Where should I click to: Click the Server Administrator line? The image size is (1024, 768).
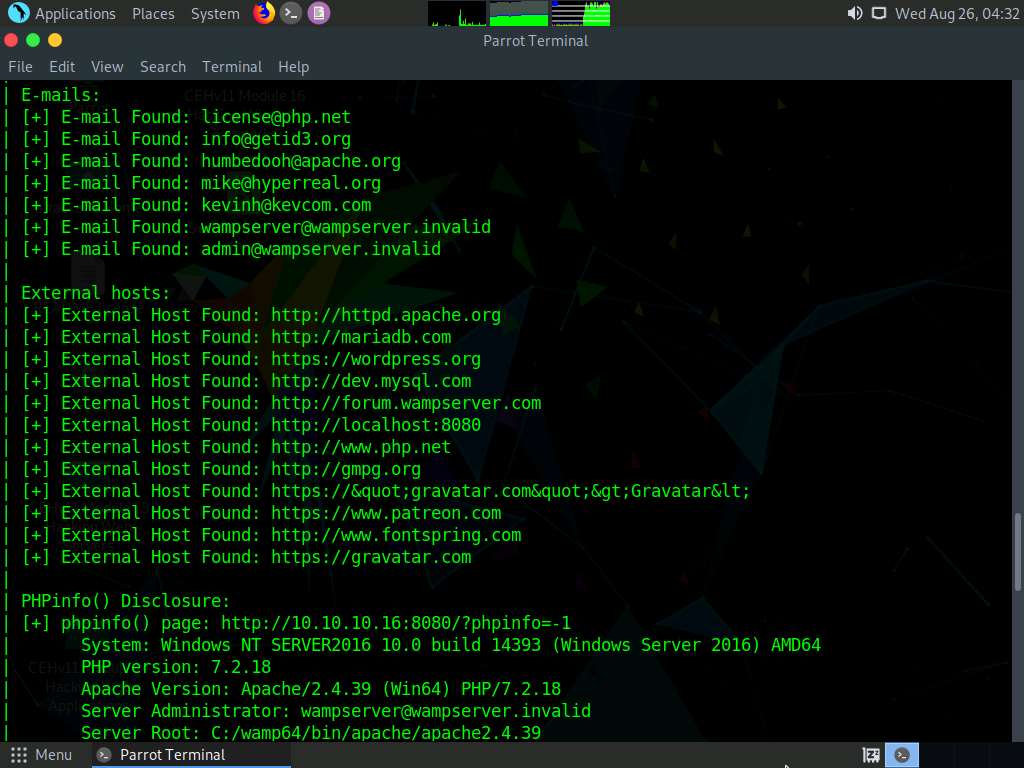tap(336, 711)
